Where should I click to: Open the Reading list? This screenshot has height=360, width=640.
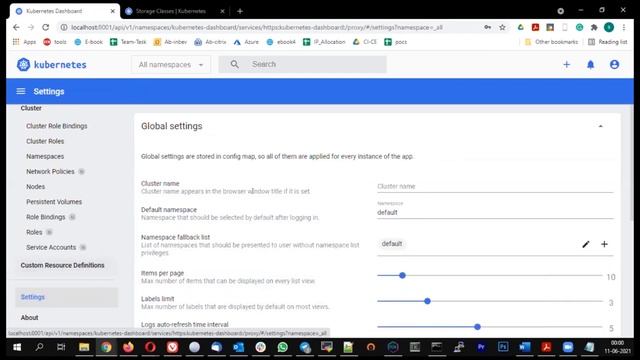(607, 42)
